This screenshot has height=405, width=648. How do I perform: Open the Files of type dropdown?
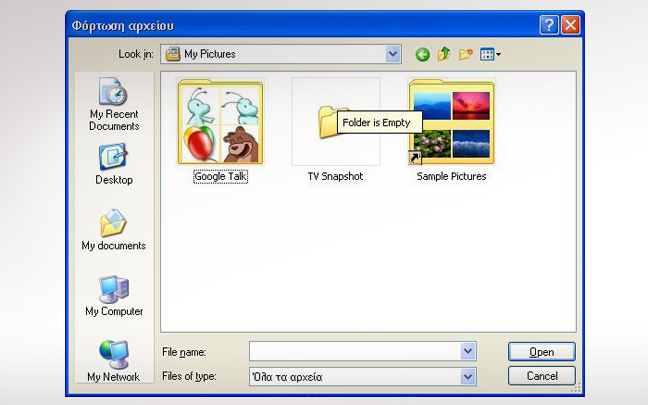(468, 376)
